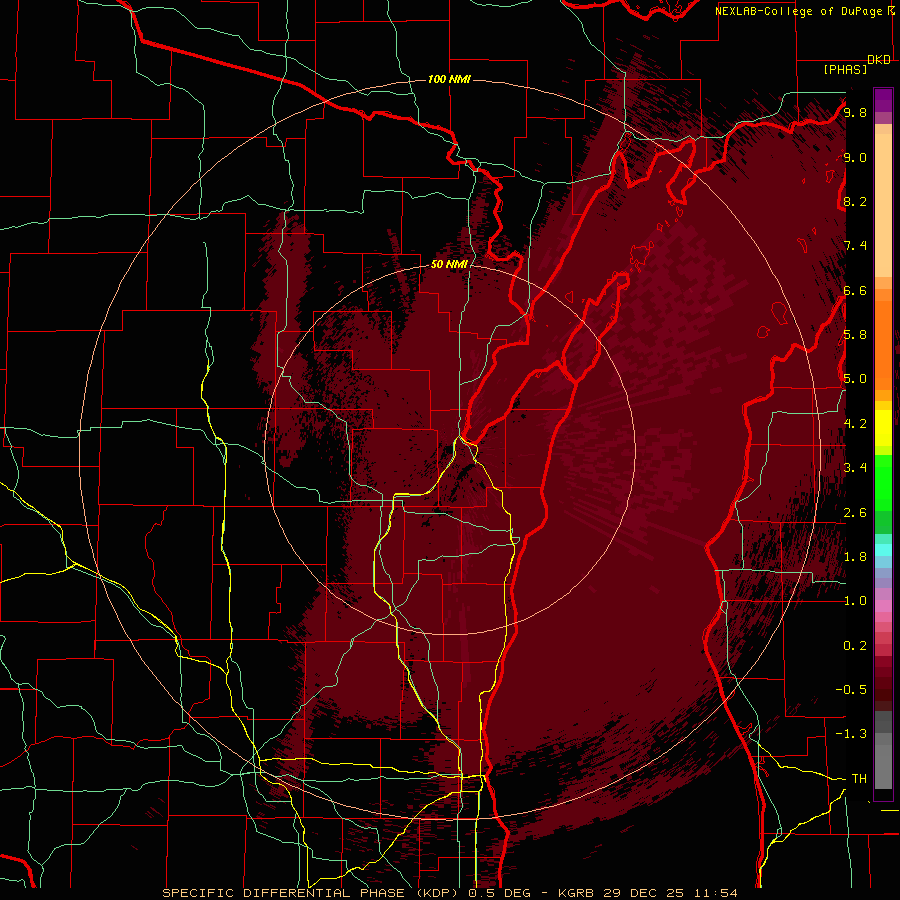Click the cyan band of color bar
The image size is (900, 900).
[x=883, y=549]
